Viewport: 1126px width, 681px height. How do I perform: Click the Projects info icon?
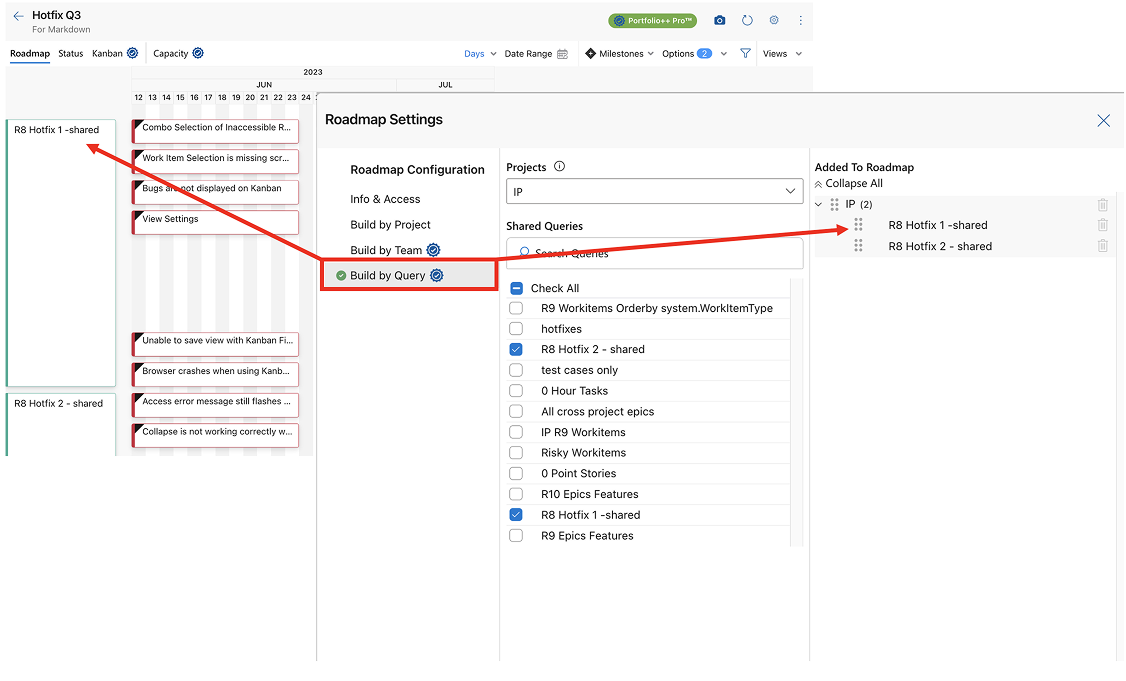559,167
